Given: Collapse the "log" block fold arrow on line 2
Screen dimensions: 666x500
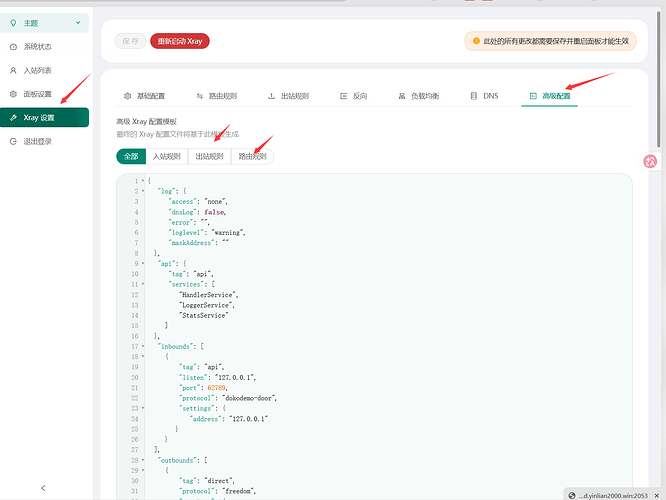Looking at the screenshot, I should (143, 191).
